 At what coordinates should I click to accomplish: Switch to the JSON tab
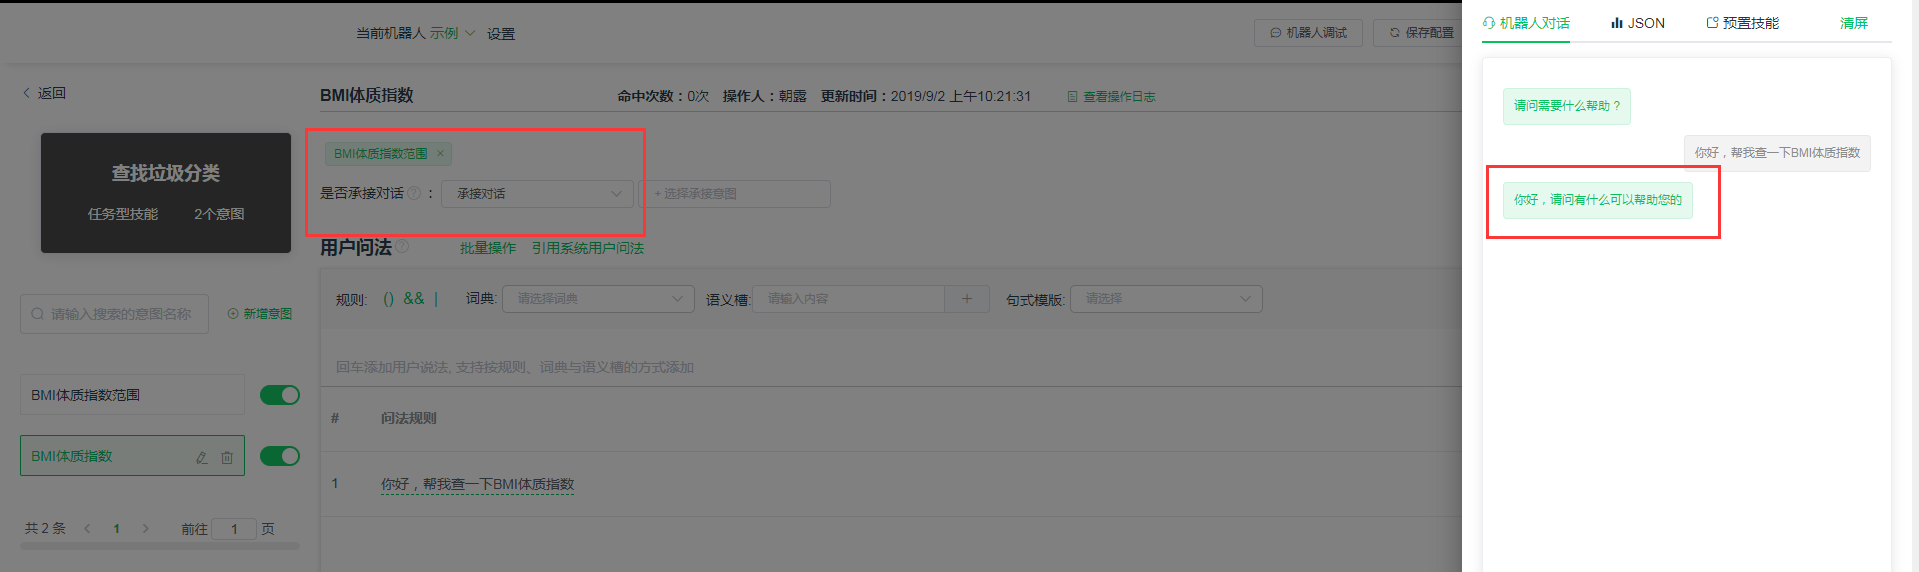1638,23
